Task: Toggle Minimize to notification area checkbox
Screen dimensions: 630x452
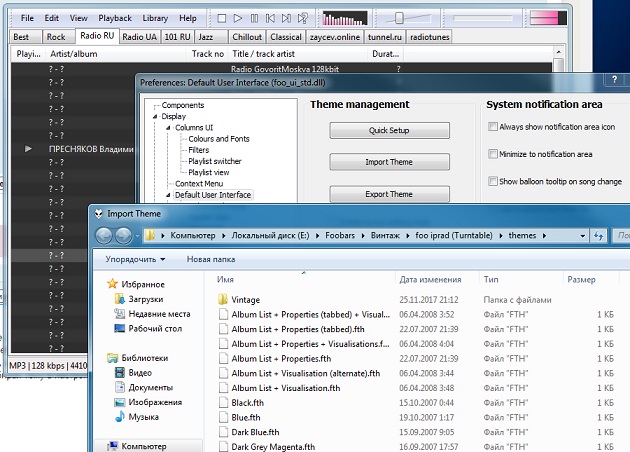Action: (x=493, y=154)
